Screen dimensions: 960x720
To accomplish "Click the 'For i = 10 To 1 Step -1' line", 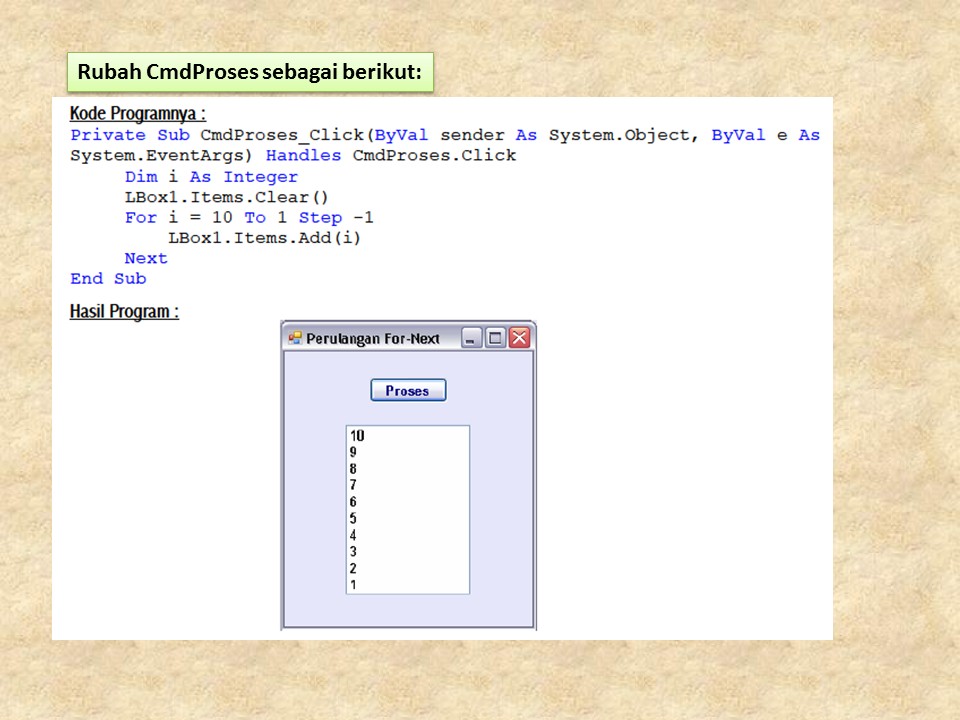I will (249, 217).
